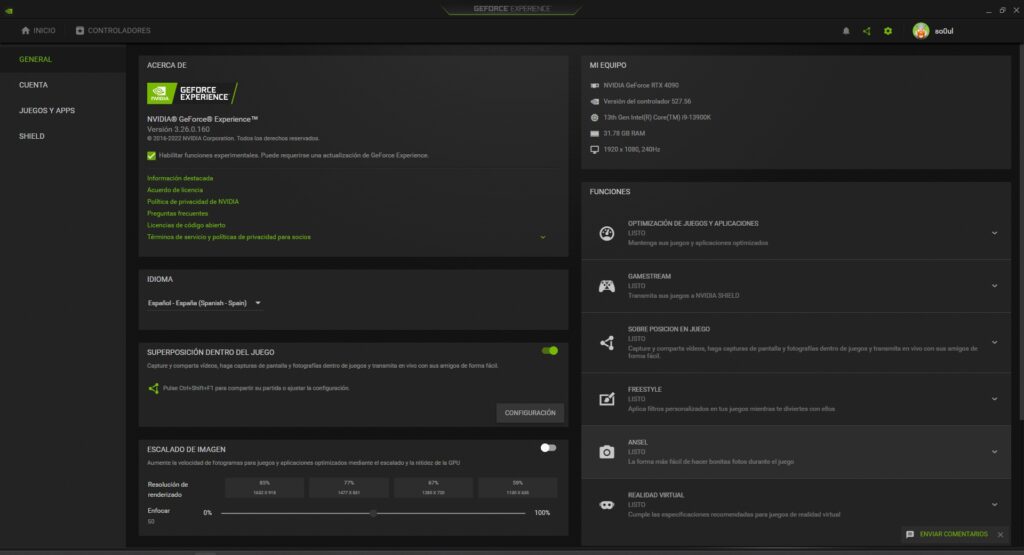Screen dimensions: 1024x555
Task: Click the Realidad Virtual headset icon
Action: (606, 505)
